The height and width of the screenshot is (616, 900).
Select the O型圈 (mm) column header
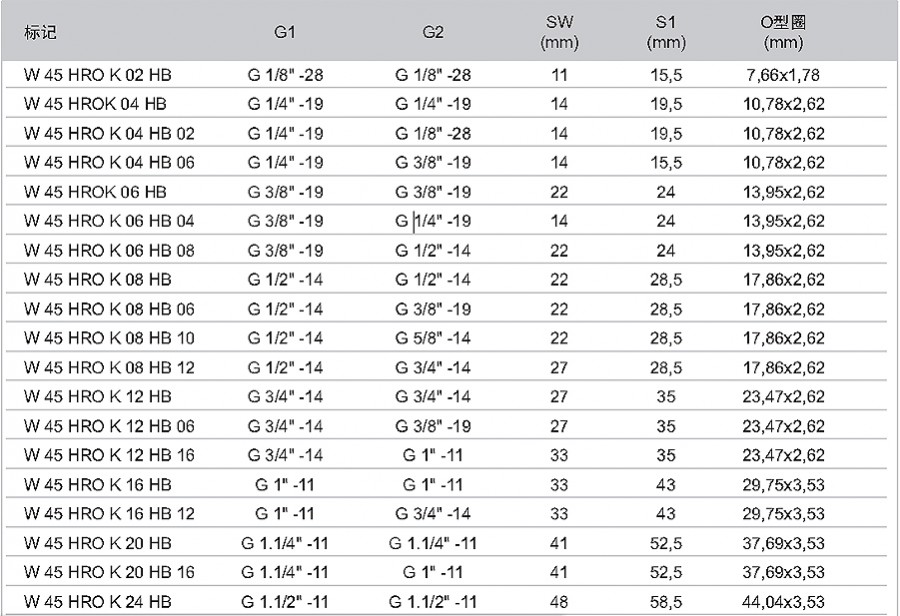pos(783,32)
